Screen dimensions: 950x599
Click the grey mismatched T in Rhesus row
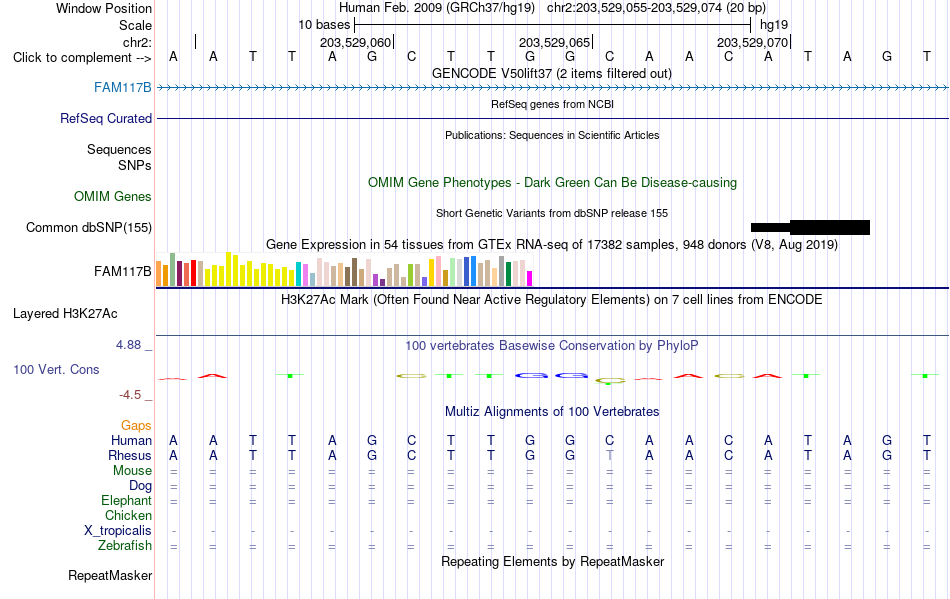click(x=610, y=455)
